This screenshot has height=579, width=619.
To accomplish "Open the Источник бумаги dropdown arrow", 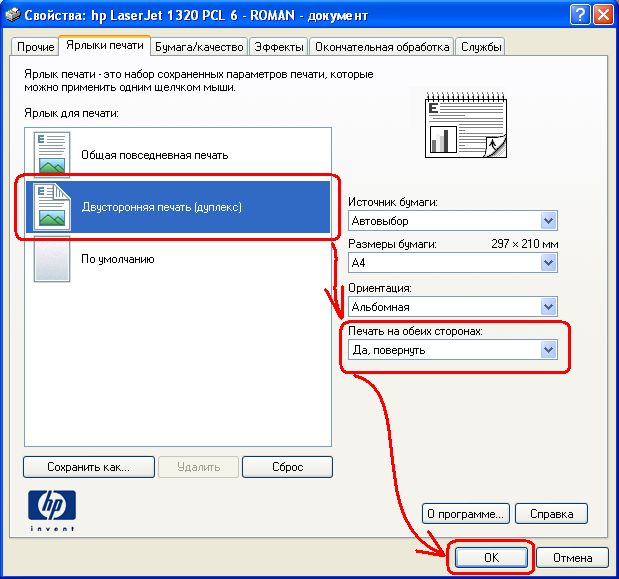I will click(x=548, y=221).
